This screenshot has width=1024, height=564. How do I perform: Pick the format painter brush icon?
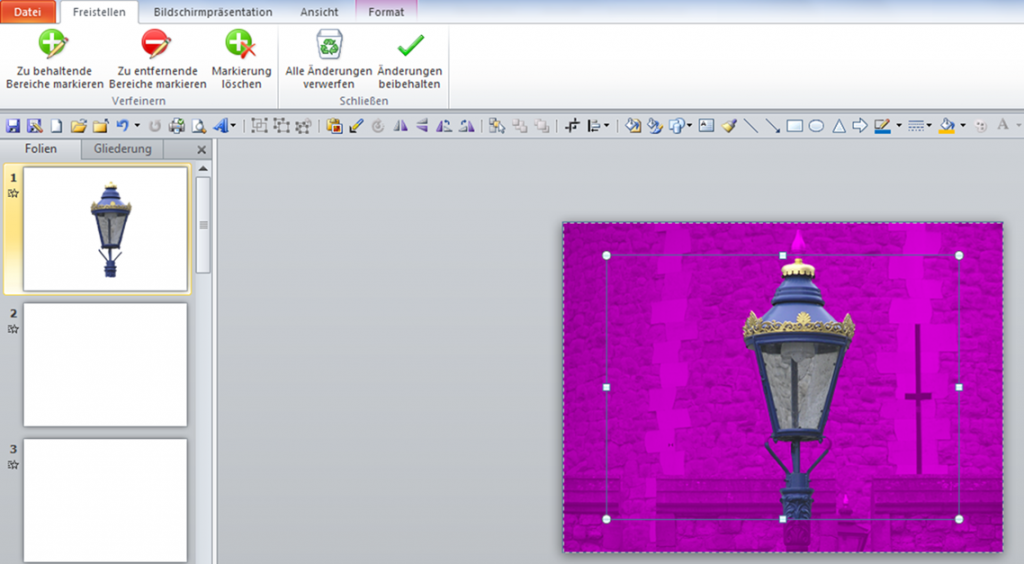click(x=729, y=126)
